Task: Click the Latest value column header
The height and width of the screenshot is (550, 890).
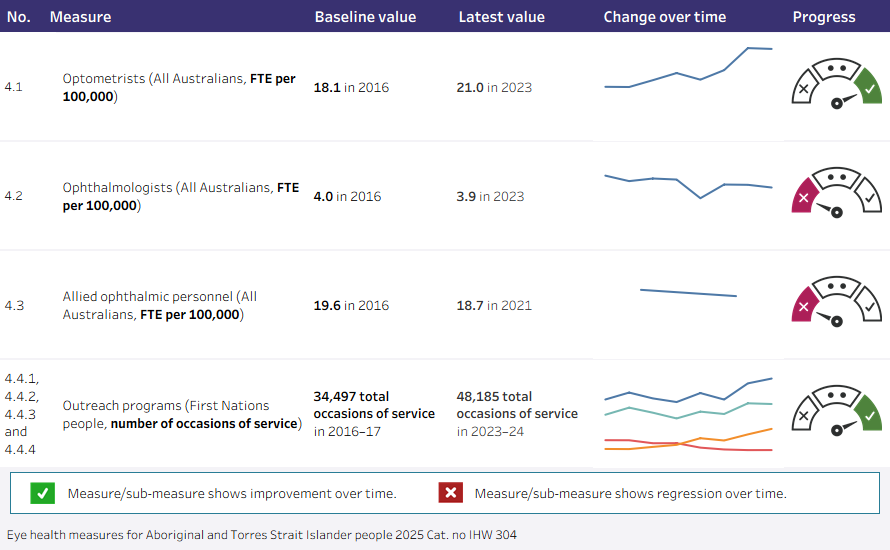Action: click(502, 17)
